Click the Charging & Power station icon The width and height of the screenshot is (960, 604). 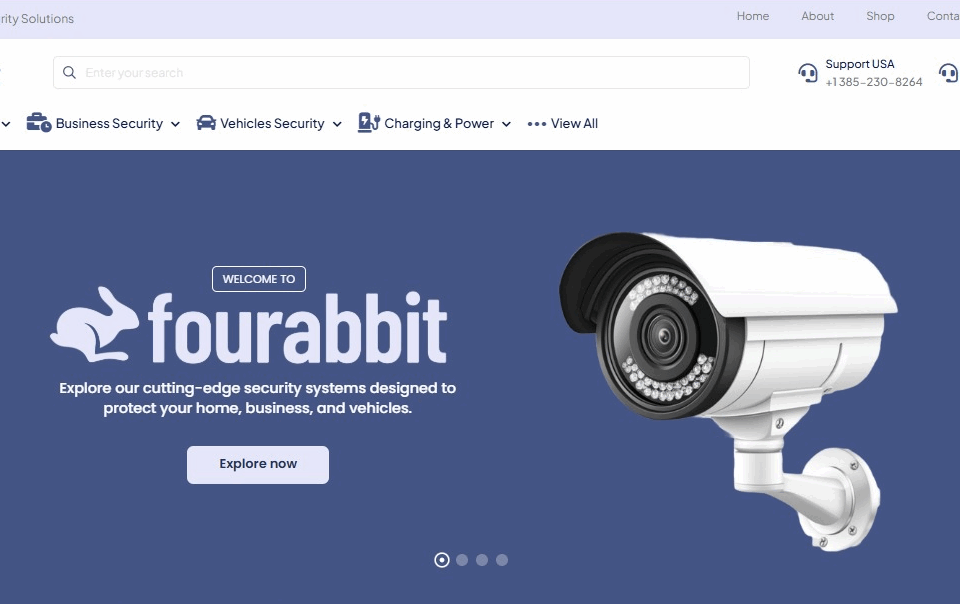pyautogui.click(x=369, y=122)
